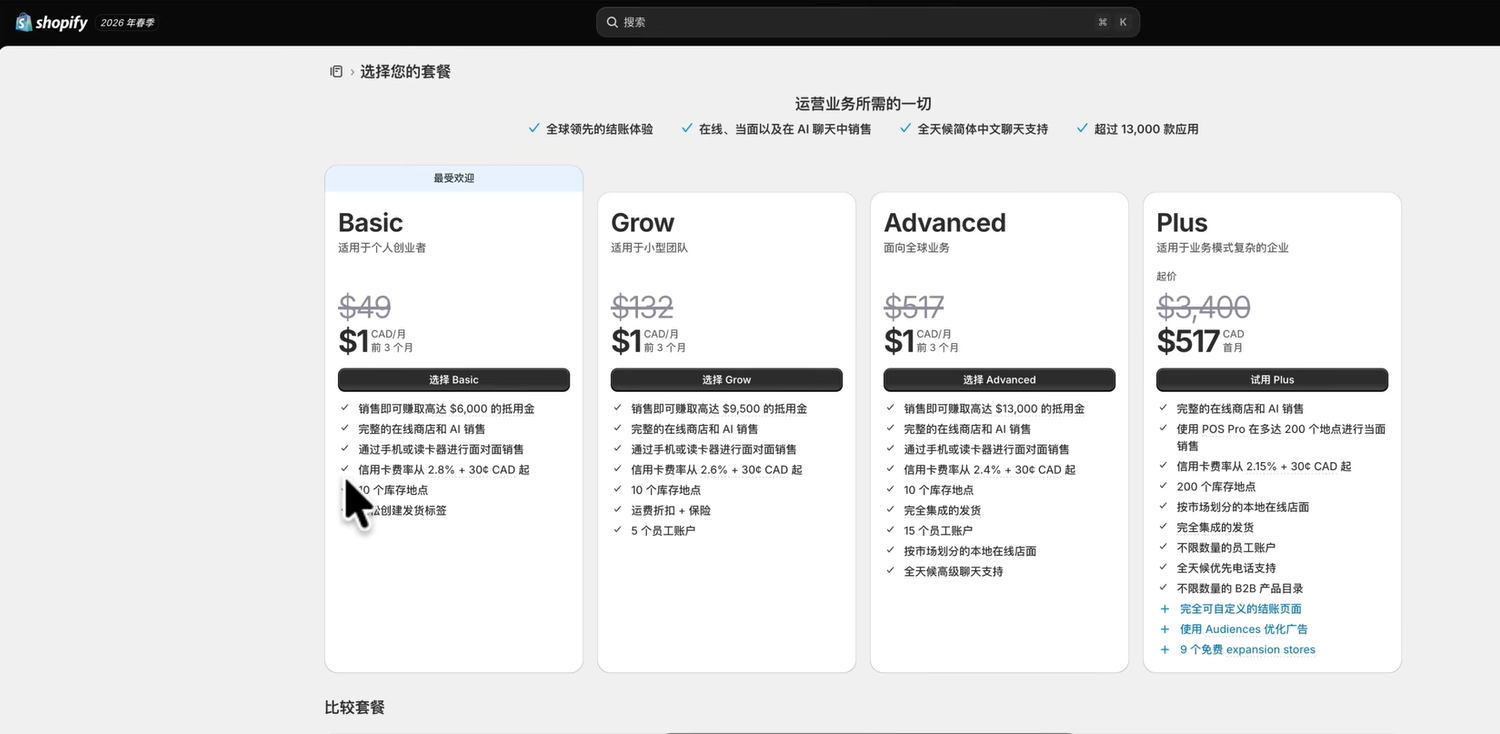Click 销售即可赚取高达 $6,000 的抵用金
This screenshot has width=1500, height=734.
tap(446, 409)
